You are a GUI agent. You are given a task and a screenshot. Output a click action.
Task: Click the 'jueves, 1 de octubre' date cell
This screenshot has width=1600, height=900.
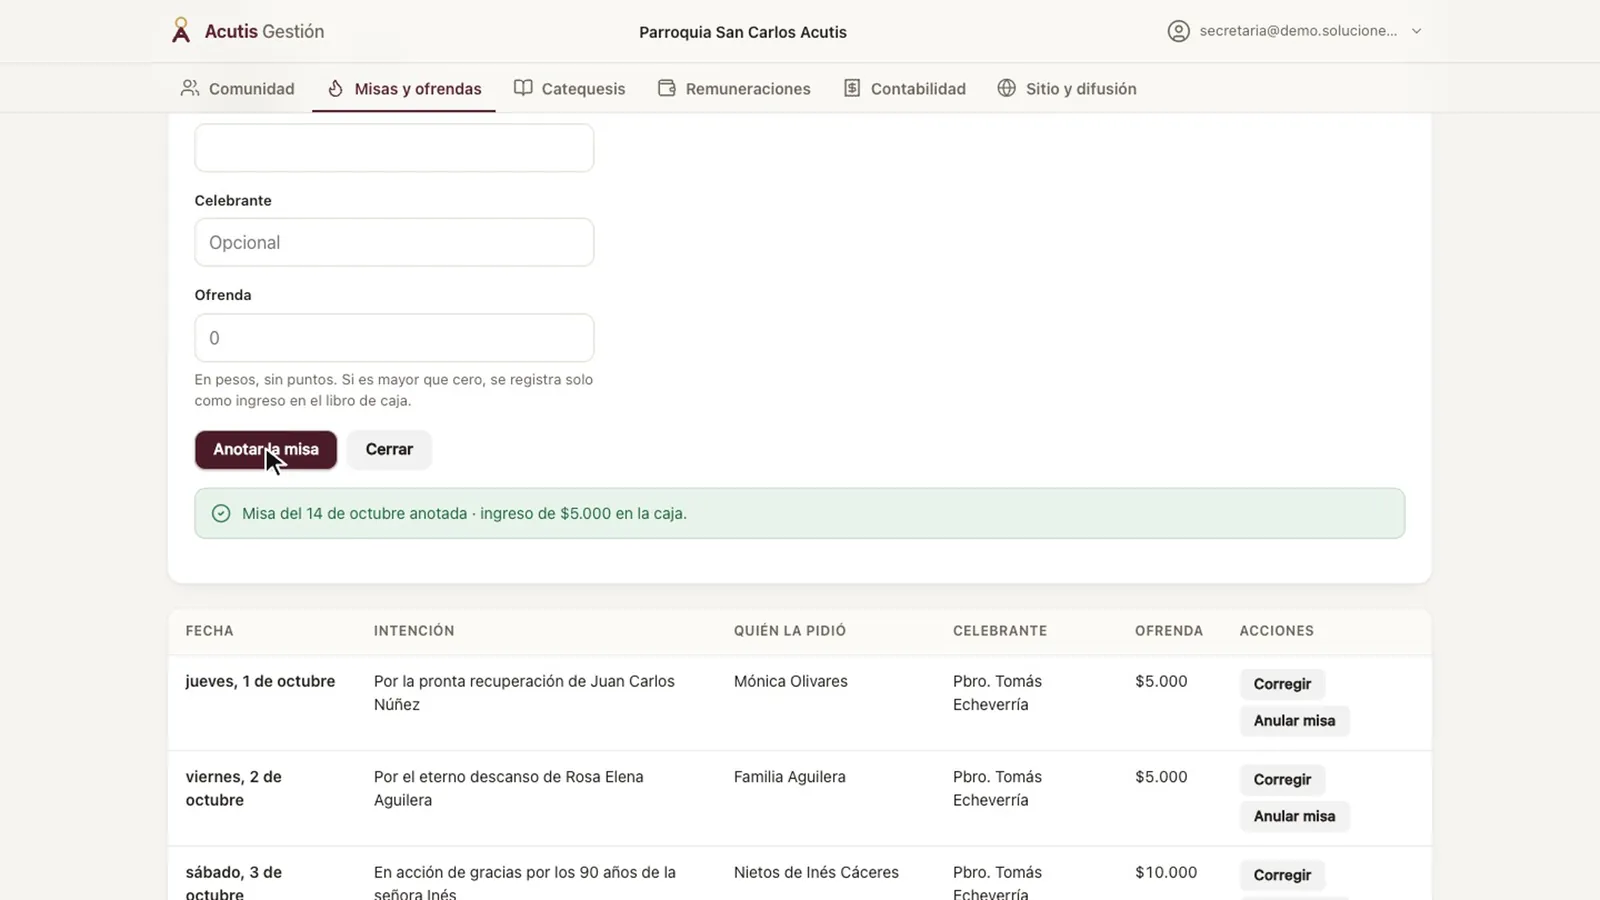pyautogui.click(x=260, y=681)
